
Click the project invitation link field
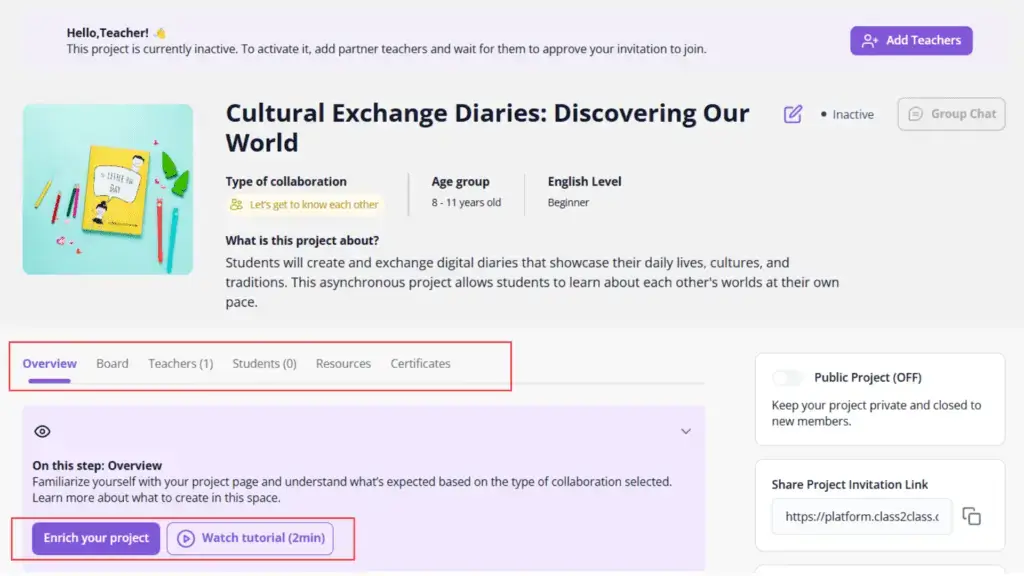click(861, 517)
